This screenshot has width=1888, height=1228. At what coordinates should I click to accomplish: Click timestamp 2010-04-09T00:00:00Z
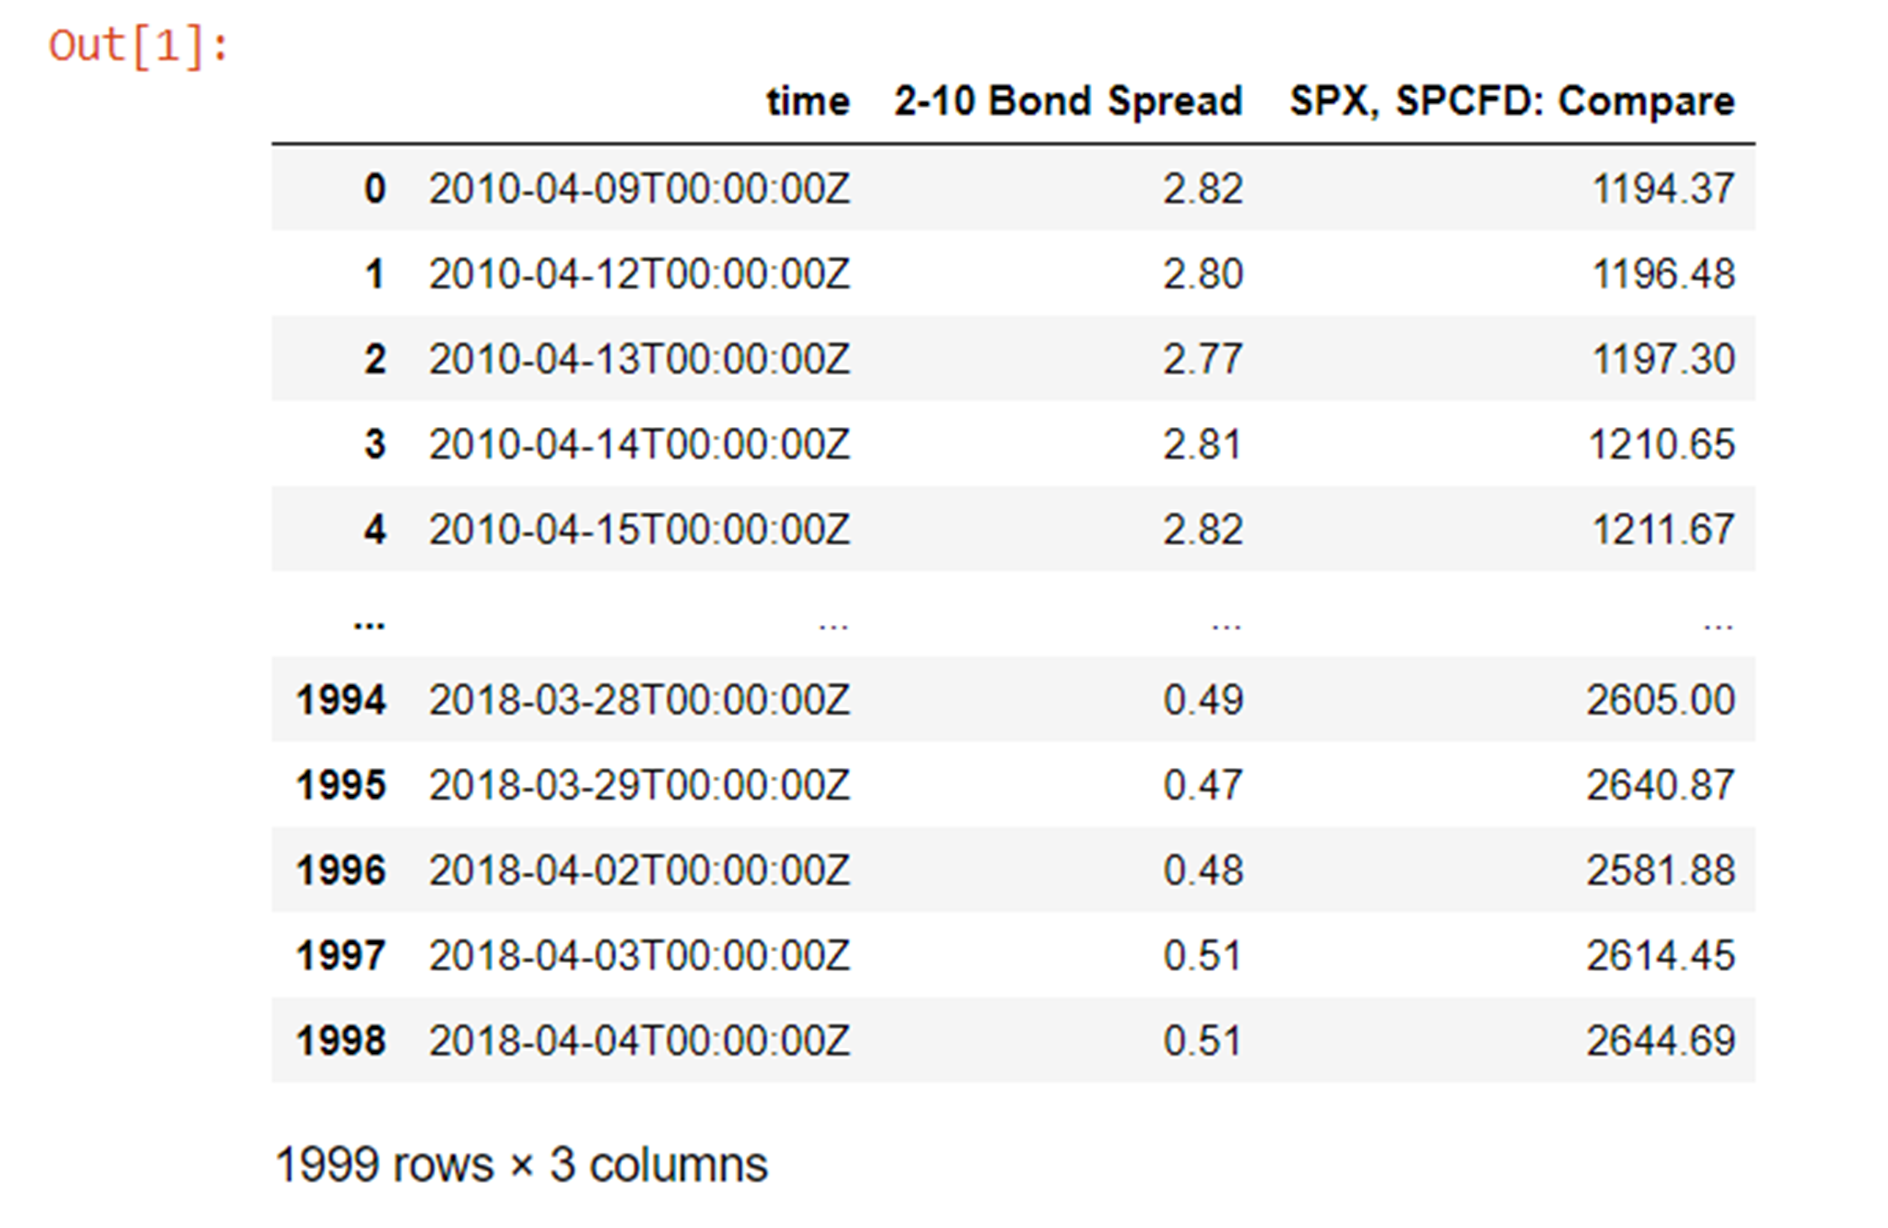point(639,189)
